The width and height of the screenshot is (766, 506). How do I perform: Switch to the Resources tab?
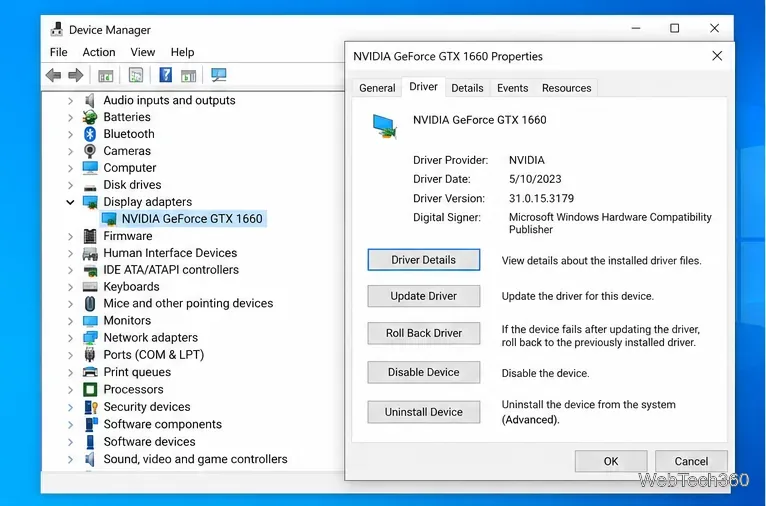click(566, 88)
